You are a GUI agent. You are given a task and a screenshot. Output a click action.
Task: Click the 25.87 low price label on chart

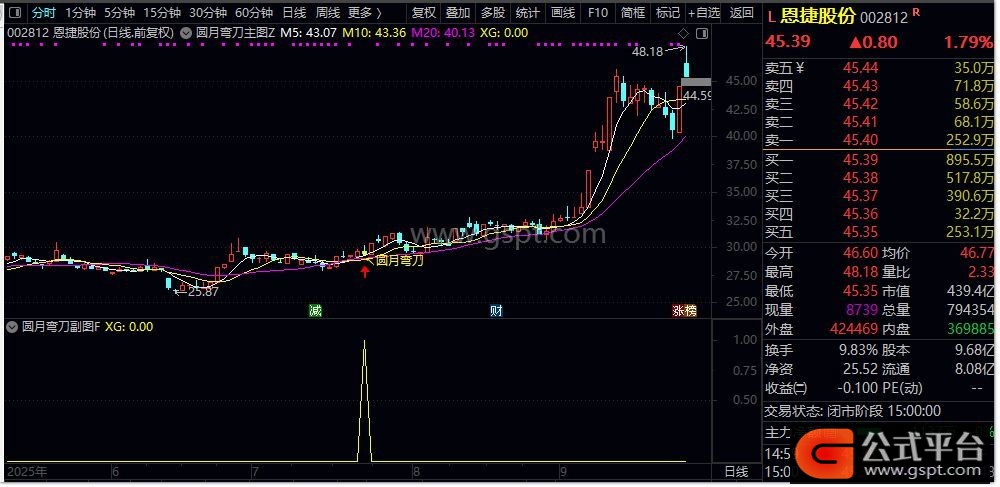coord(204,292)
